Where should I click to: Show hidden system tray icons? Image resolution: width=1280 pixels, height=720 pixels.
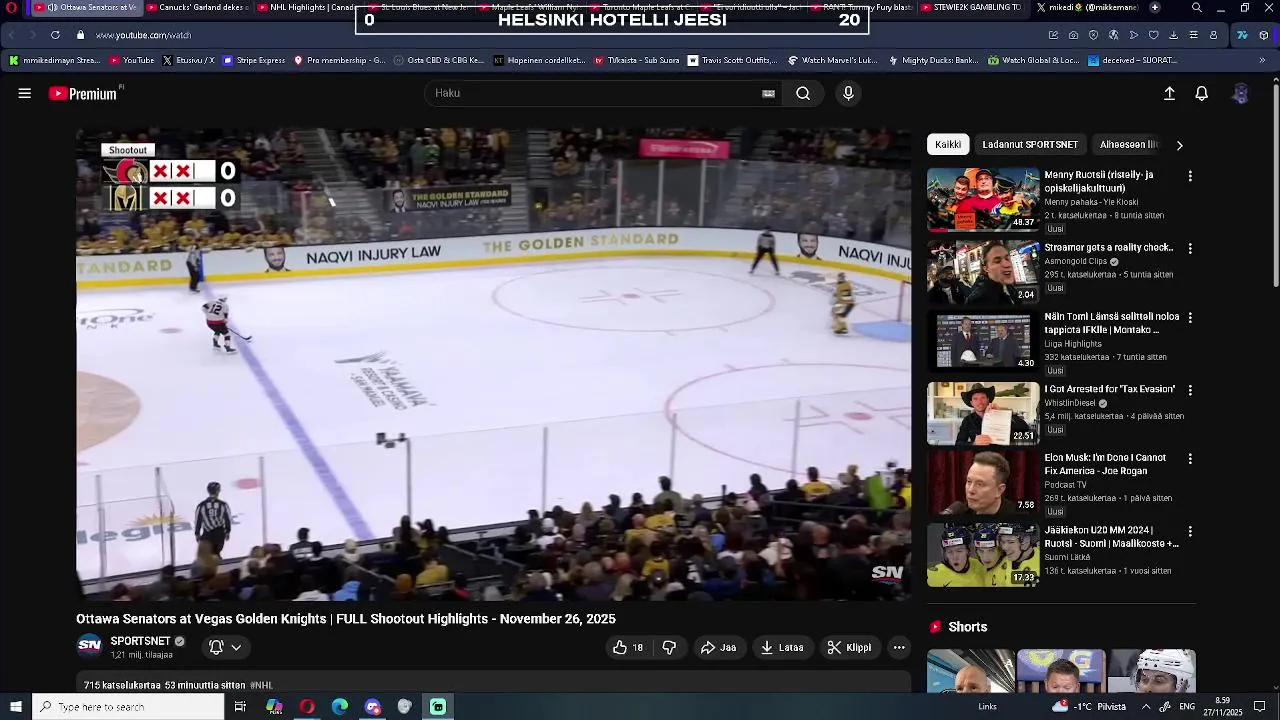click(1146, 707)
